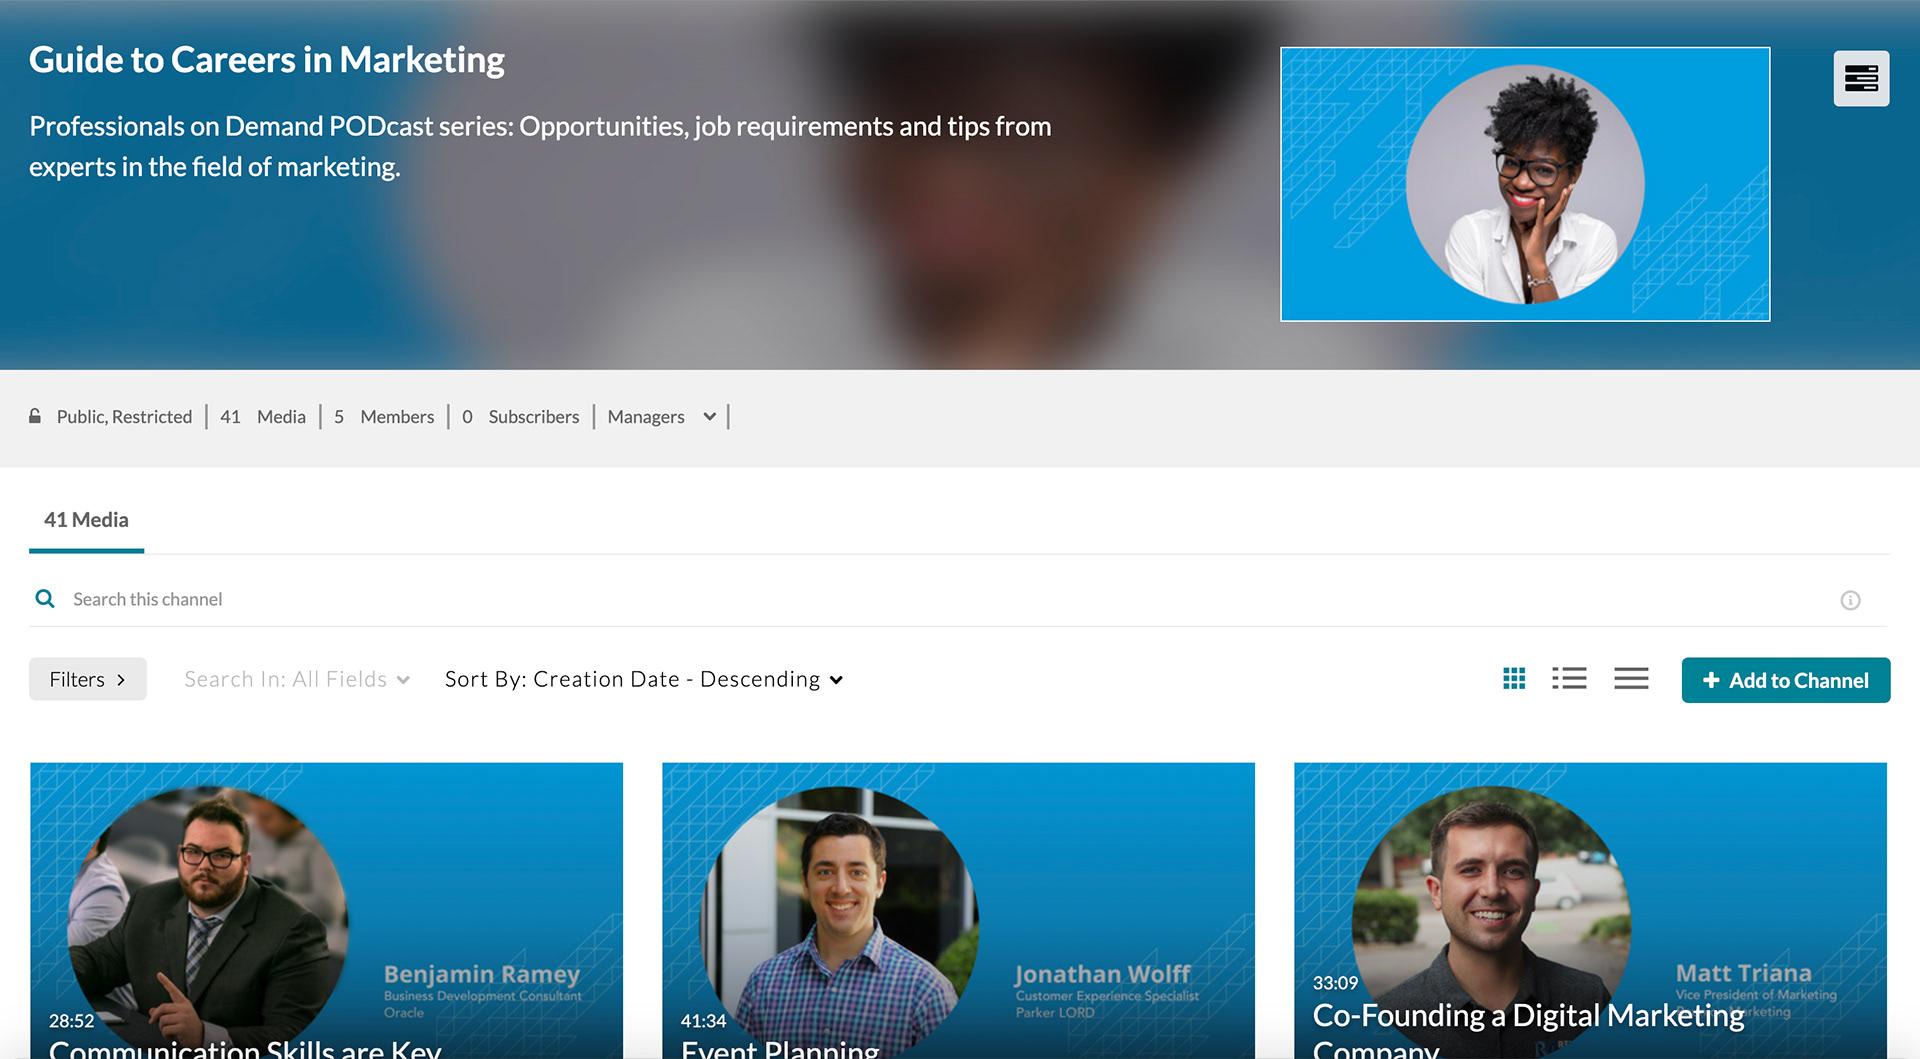1920x1059 pixels.
Task: Open Co-Founding a Digital Marketing Company video
Action: (x=1590, y=911)
